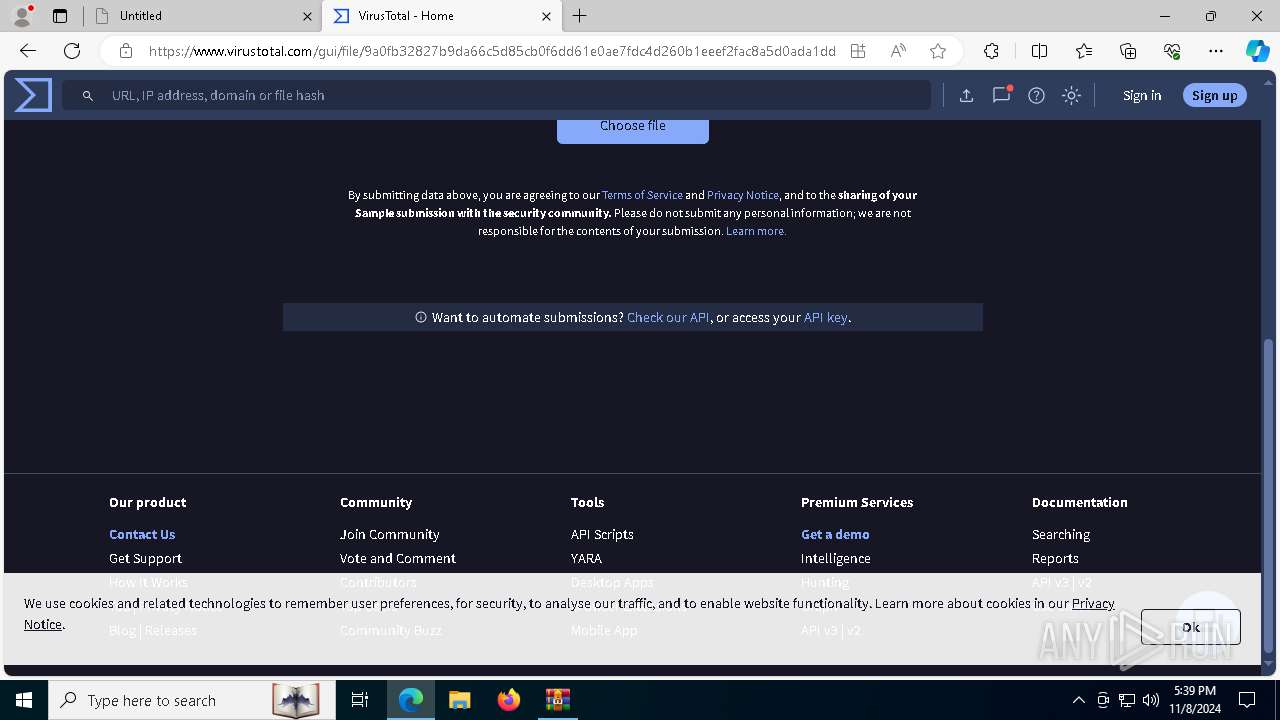Close the Untitled tab
This screenshot has height=720, width=1280.
306,16
